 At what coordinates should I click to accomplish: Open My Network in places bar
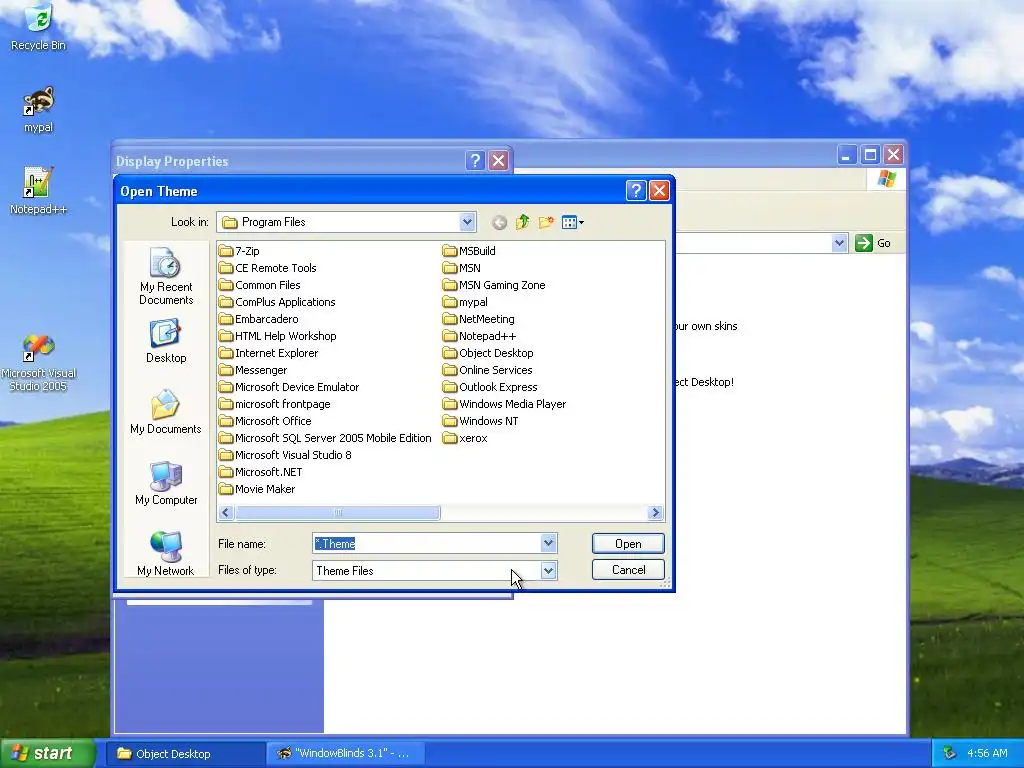(166, 554)
